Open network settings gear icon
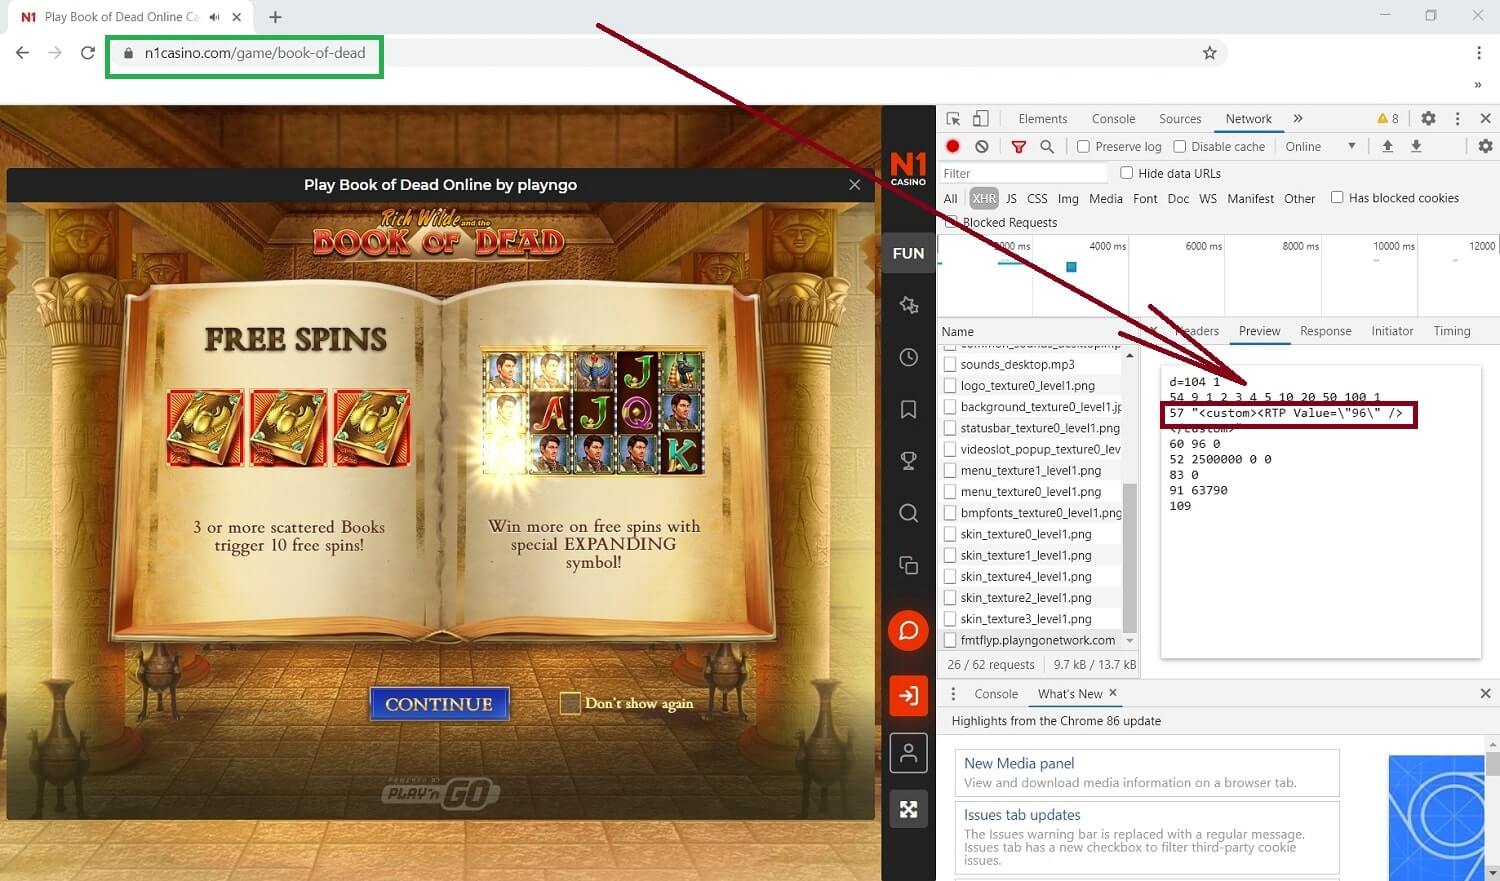This screenshot has height=881, width=1500. pyautogui.click(x=1485, y=146)
